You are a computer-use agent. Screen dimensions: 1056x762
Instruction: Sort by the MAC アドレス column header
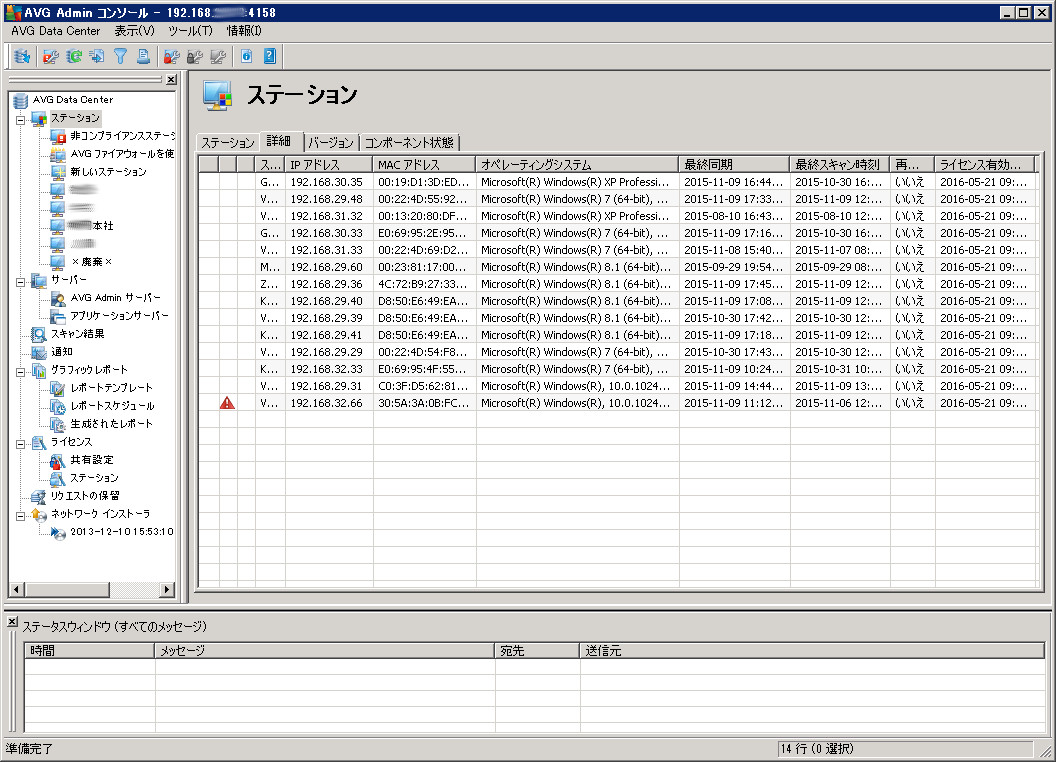point(424,164)
